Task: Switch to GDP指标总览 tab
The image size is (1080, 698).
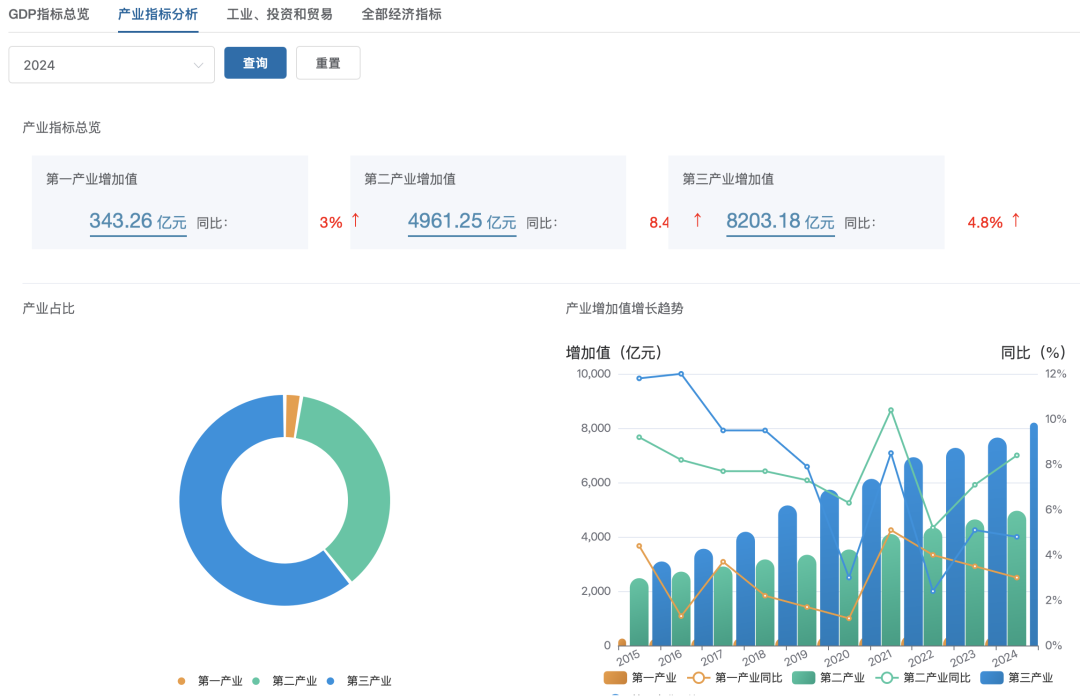Action: [x=49, y=14]
